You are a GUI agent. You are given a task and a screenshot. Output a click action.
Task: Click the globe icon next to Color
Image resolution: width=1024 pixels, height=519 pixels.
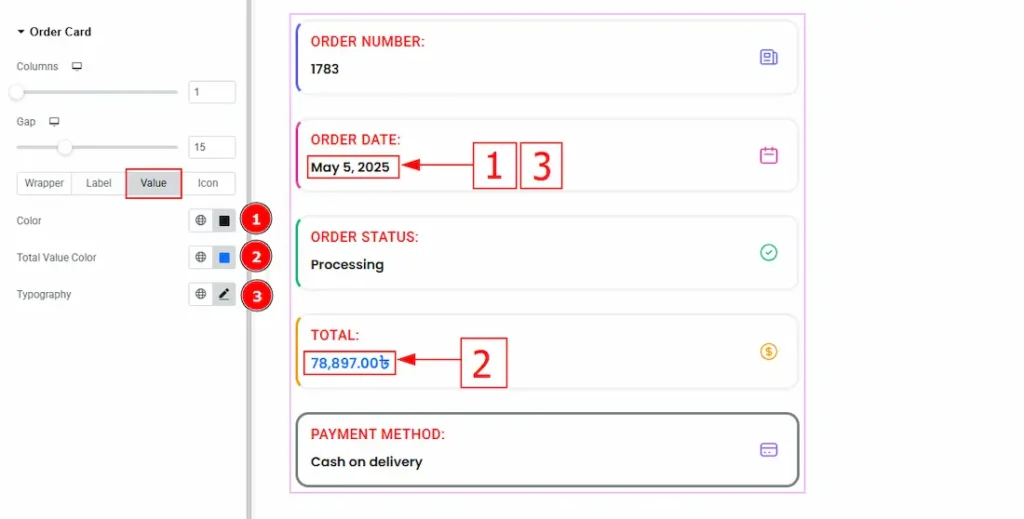click(201, 220)
